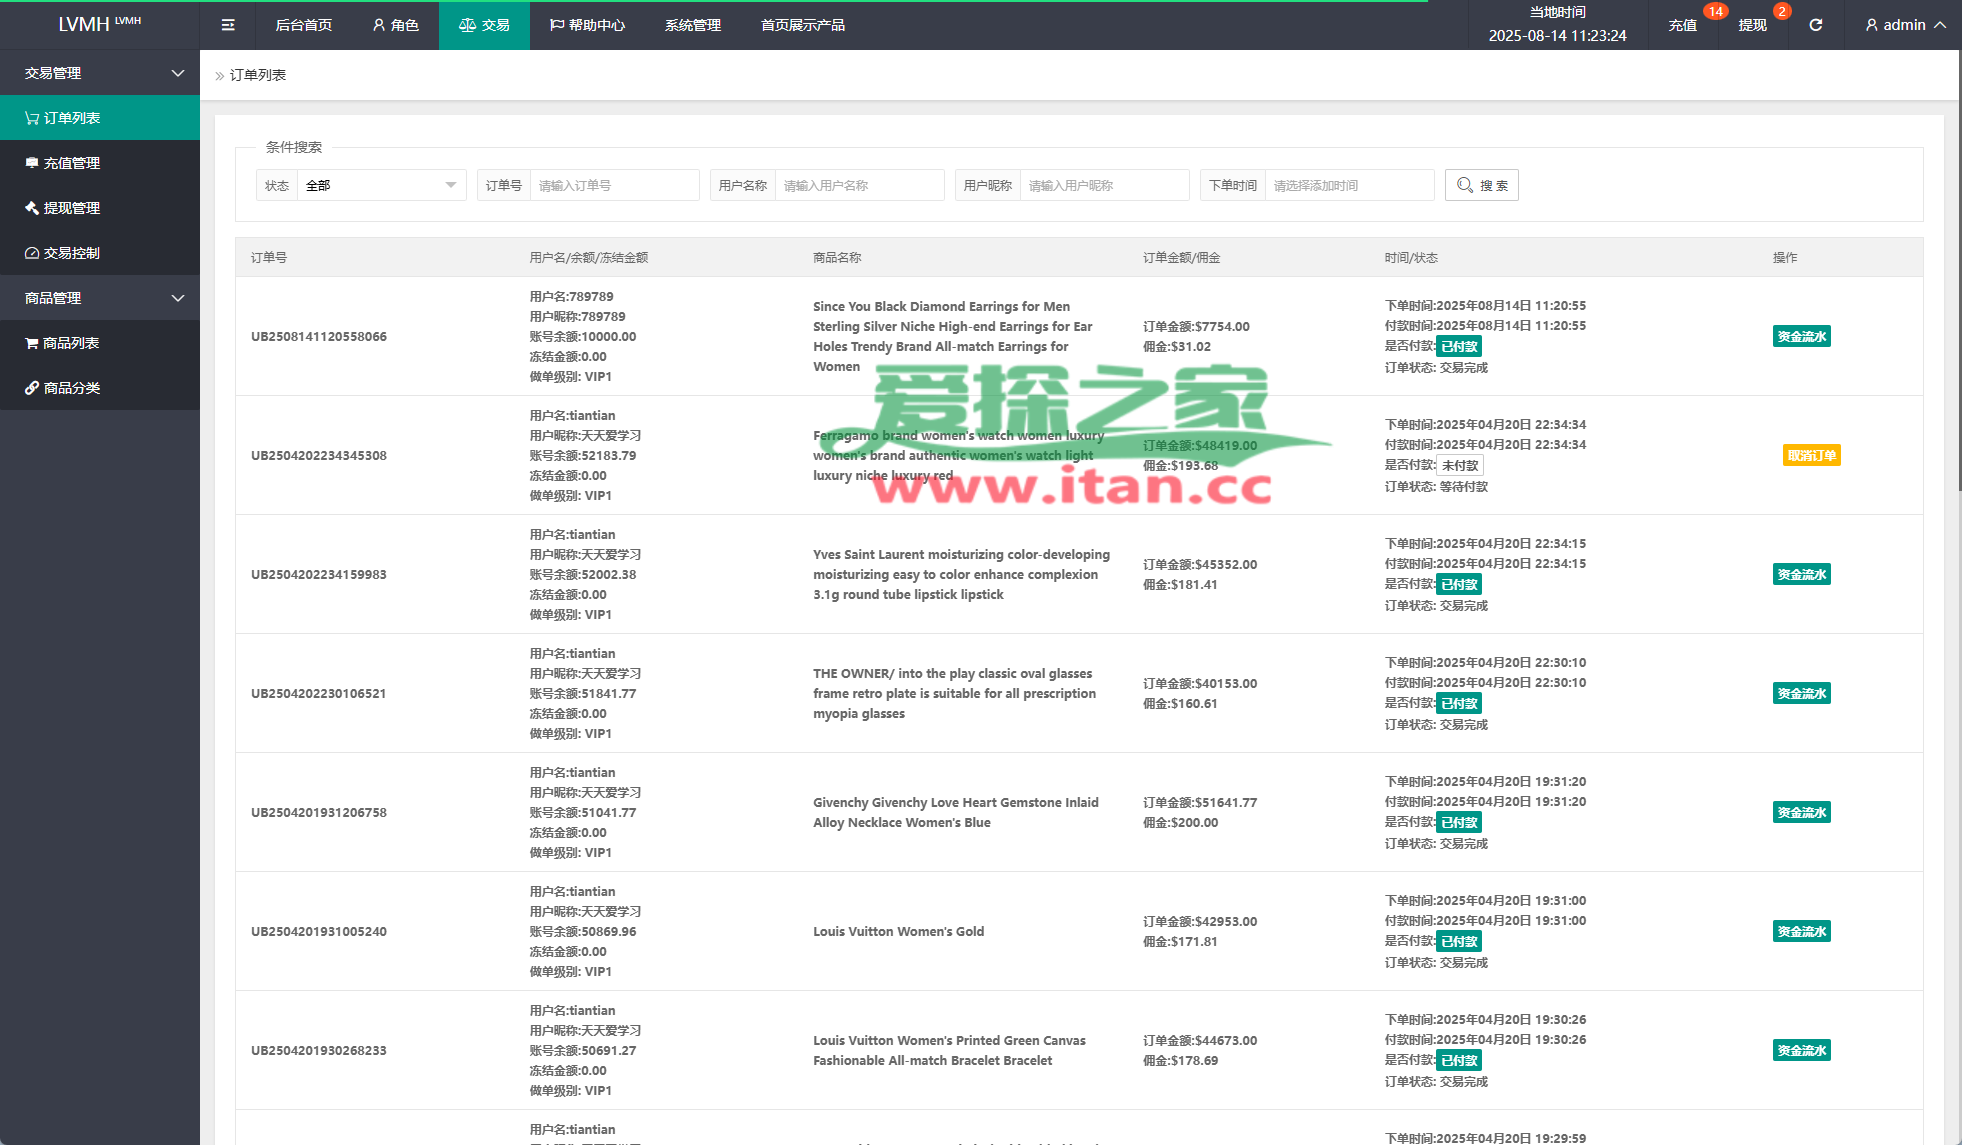Focus the 订单号 input field
This screenshot has width=1962, height=1145.
[x=614, y=185]
